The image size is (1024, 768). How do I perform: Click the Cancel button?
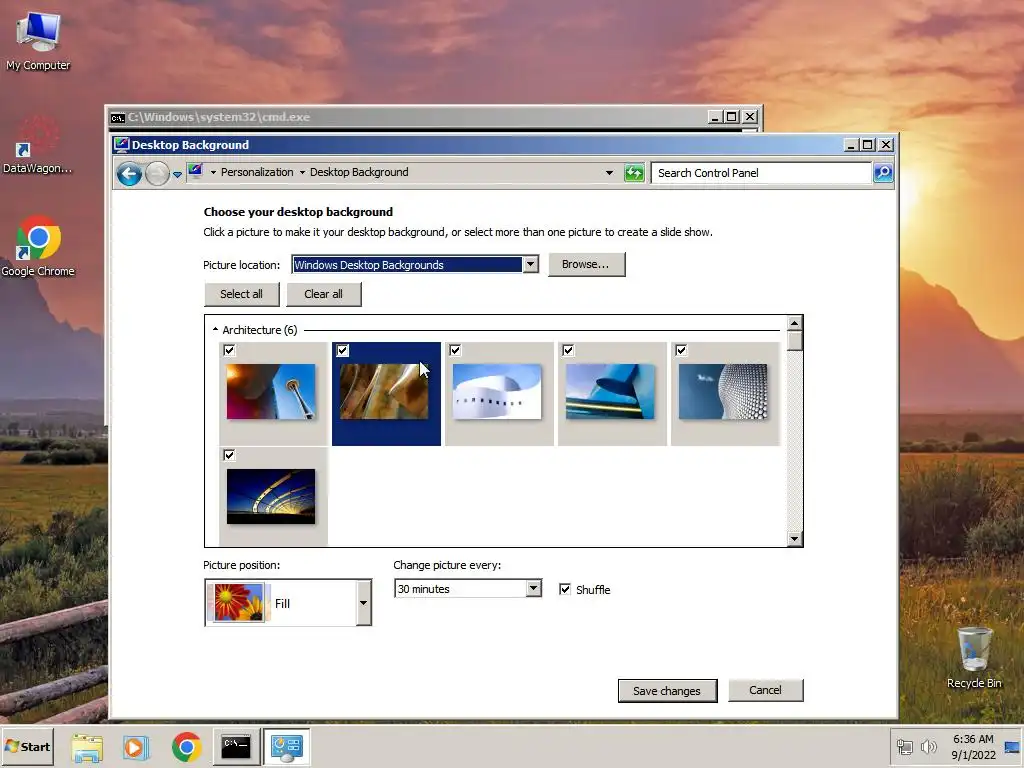pos(765,690)
